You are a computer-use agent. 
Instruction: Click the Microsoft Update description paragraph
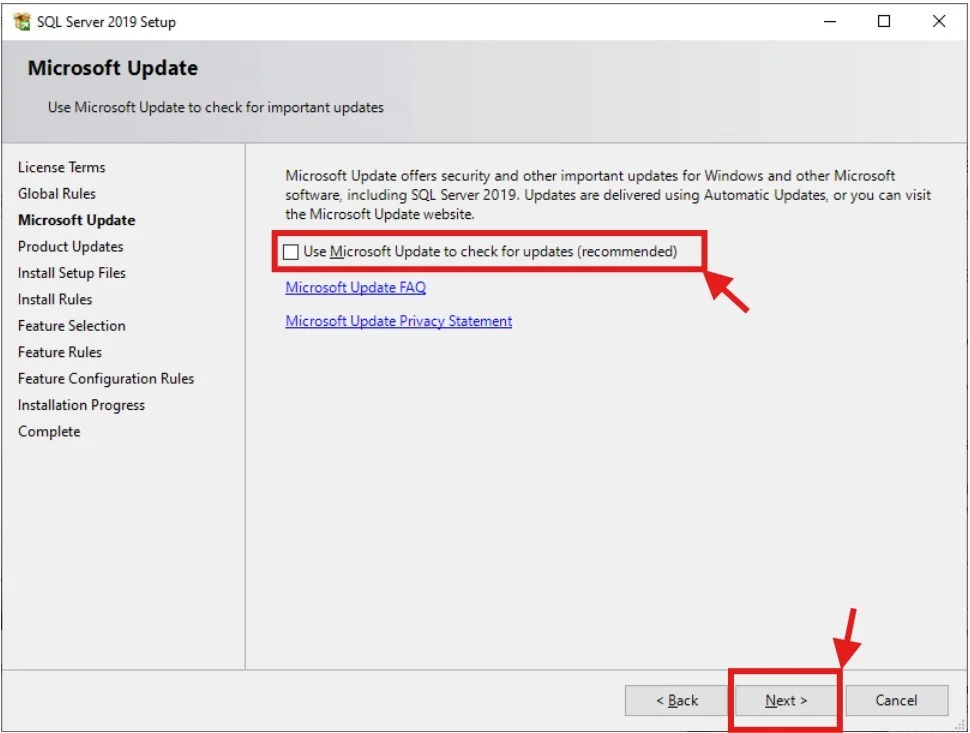(607, 195)
